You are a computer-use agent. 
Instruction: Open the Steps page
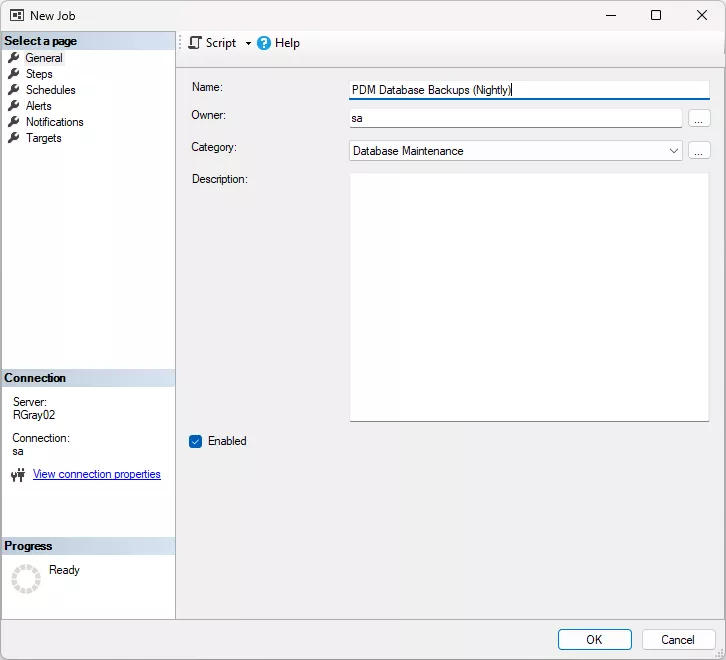click(39, 74)
